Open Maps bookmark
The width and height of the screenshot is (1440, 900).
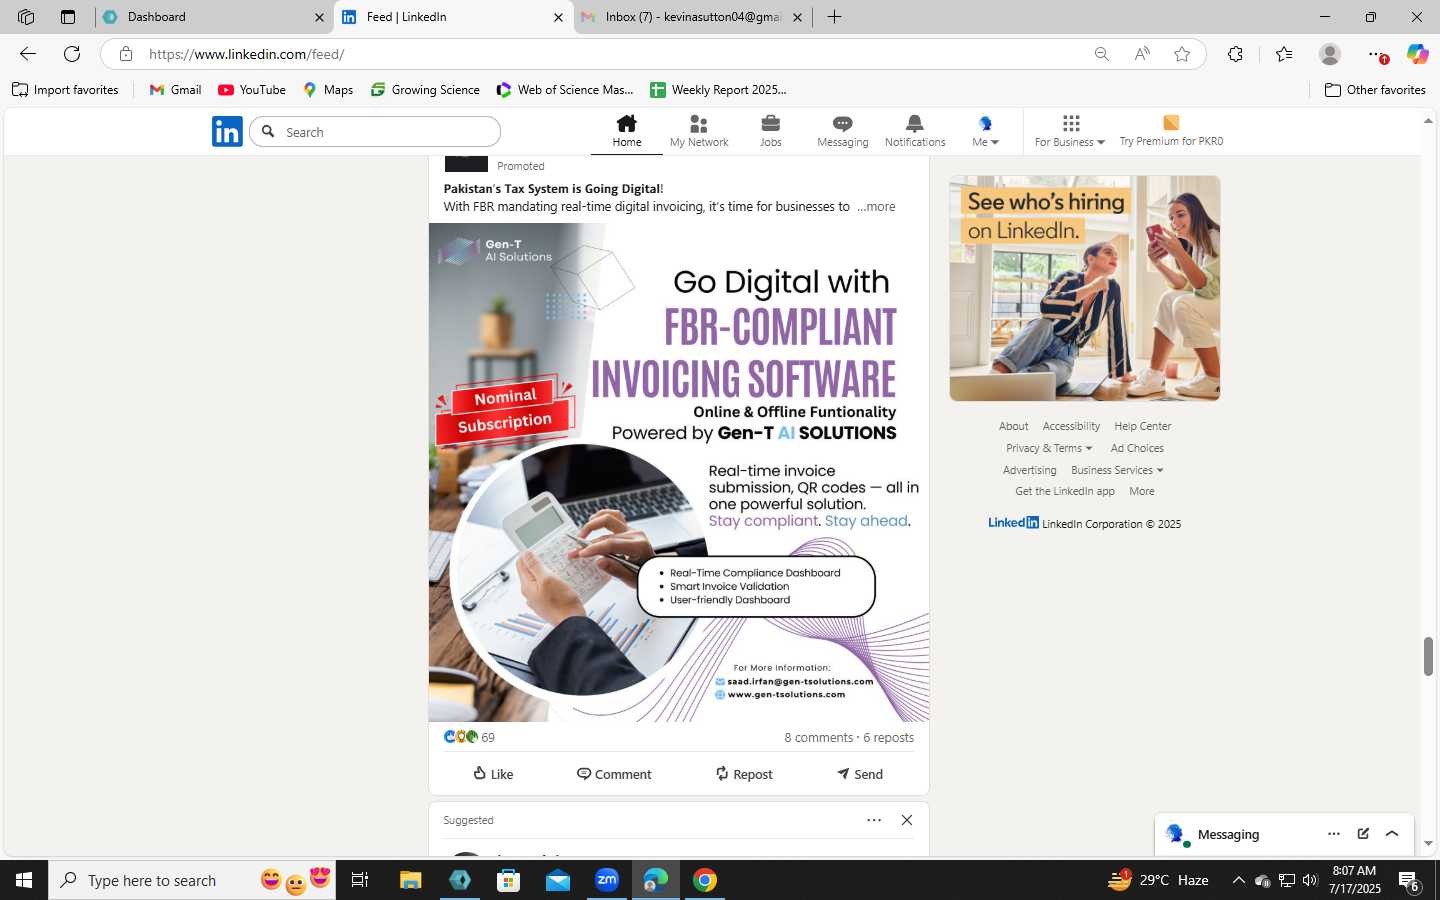click(328, 90)
